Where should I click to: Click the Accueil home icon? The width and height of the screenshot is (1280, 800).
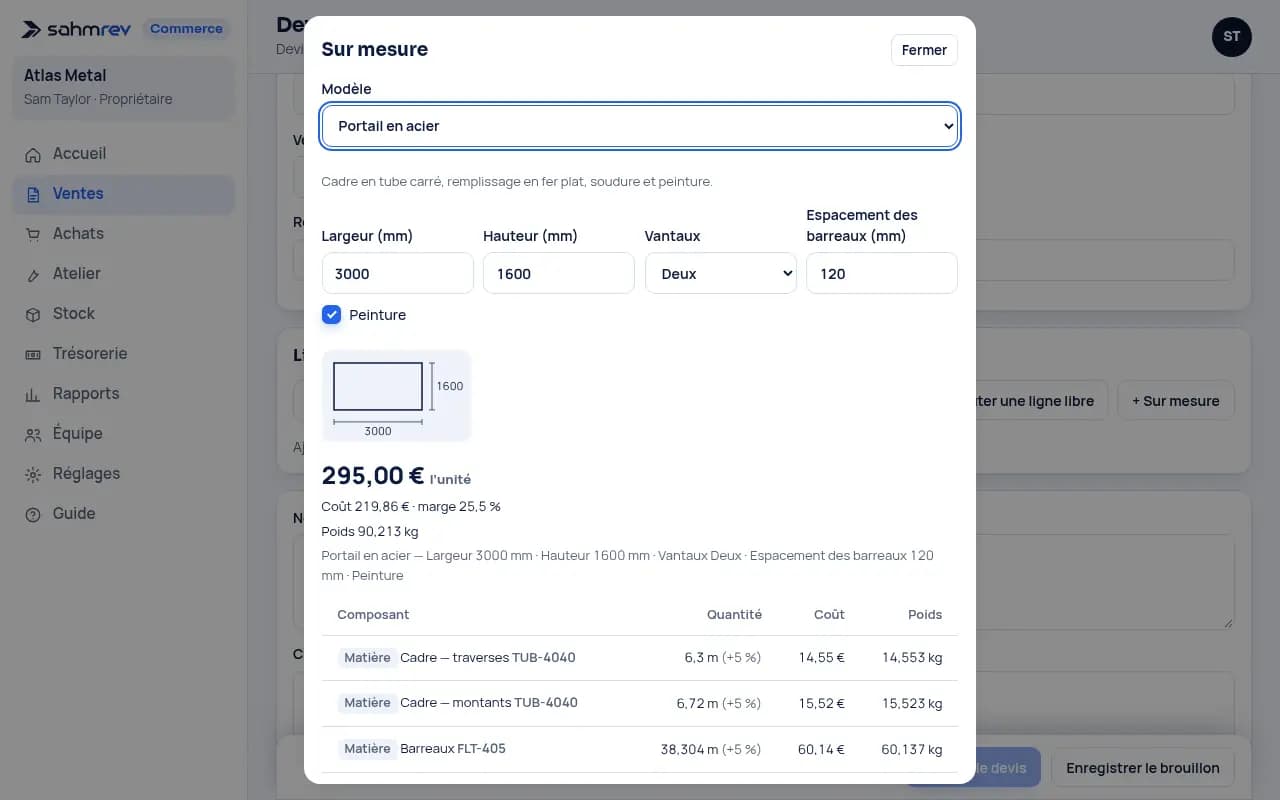[x=33, y=154]
